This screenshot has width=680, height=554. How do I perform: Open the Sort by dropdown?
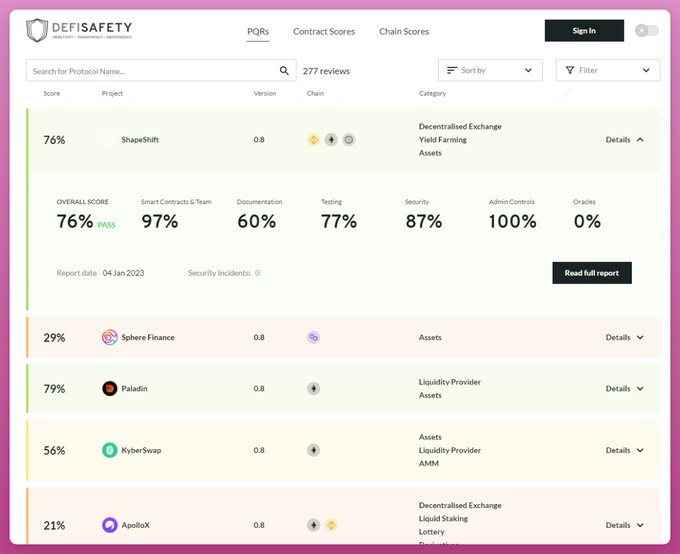click(x=490, y=70)
